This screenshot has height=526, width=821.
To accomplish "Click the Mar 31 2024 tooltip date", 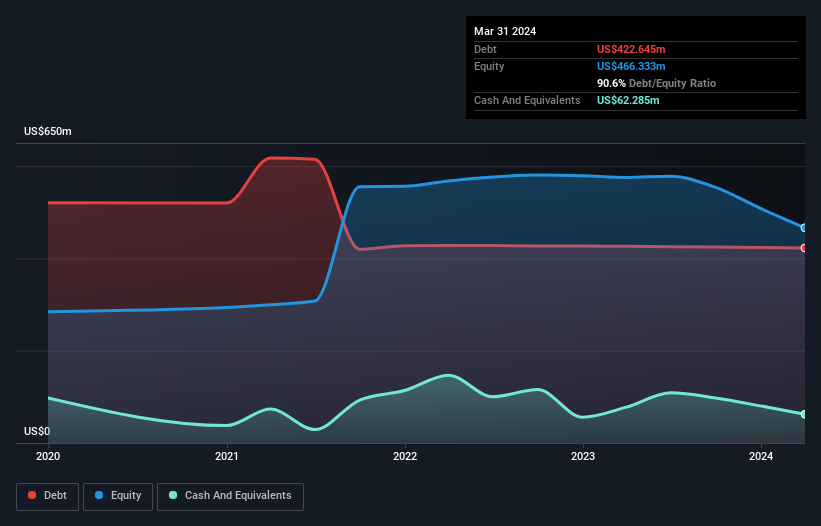I will pos(505,31).
